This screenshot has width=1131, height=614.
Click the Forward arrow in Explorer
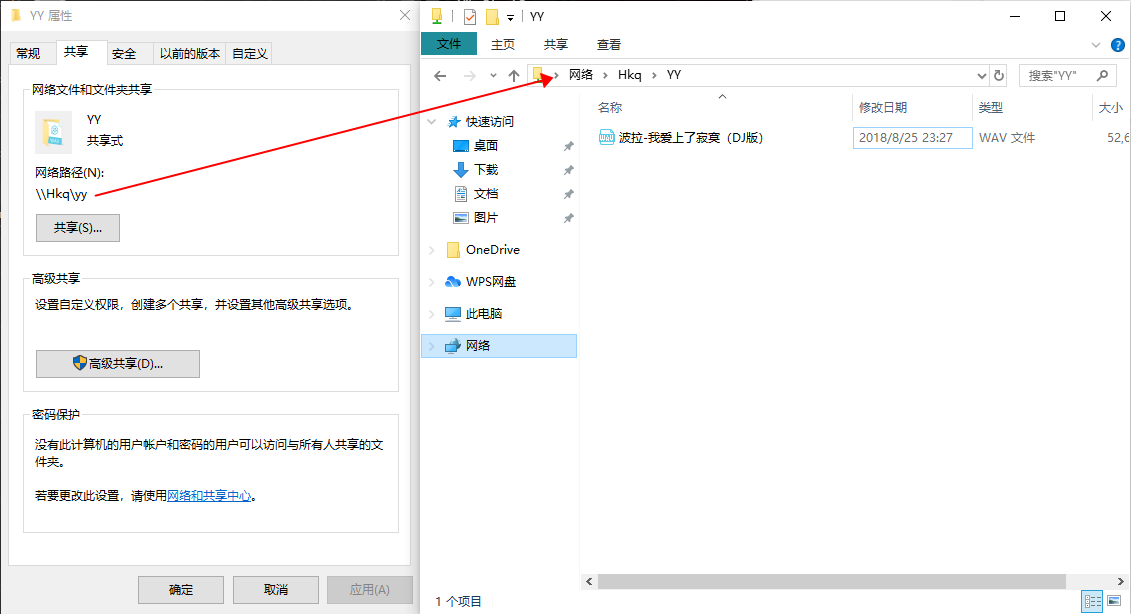(x=470, y=76)
